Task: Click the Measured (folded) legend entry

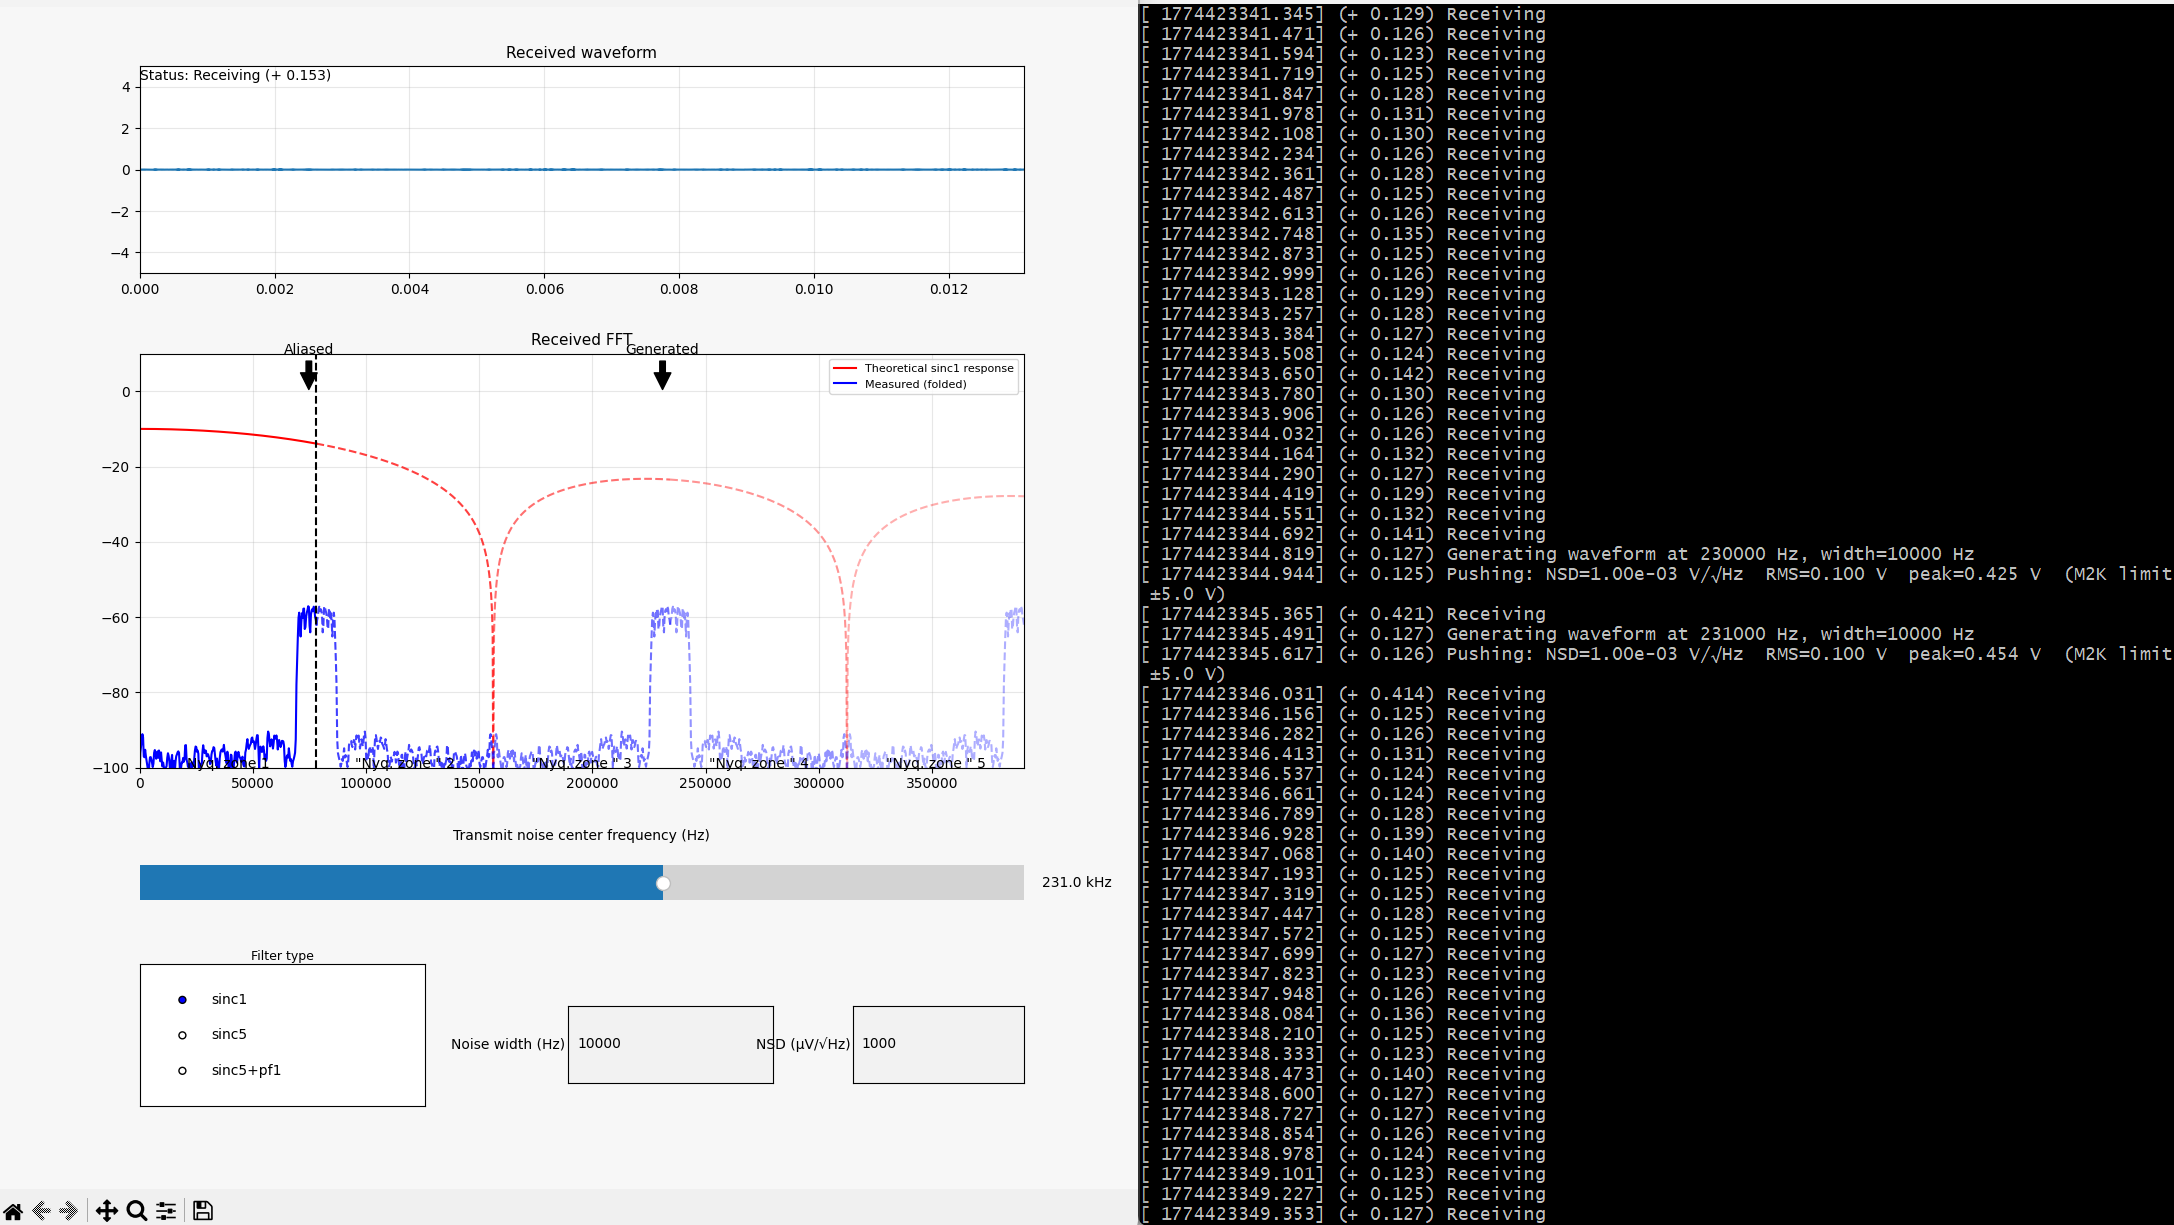Action: tap(900, 384)
